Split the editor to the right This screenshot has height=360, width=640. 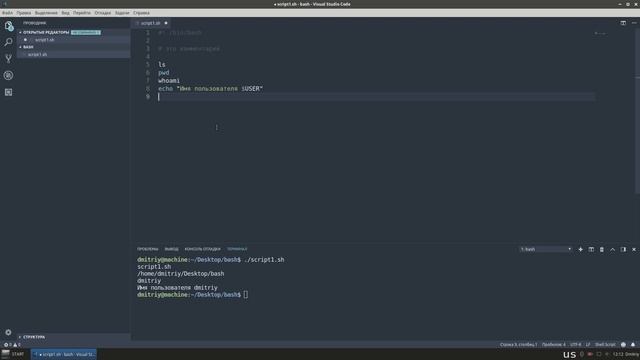click(x=623, y=23)
